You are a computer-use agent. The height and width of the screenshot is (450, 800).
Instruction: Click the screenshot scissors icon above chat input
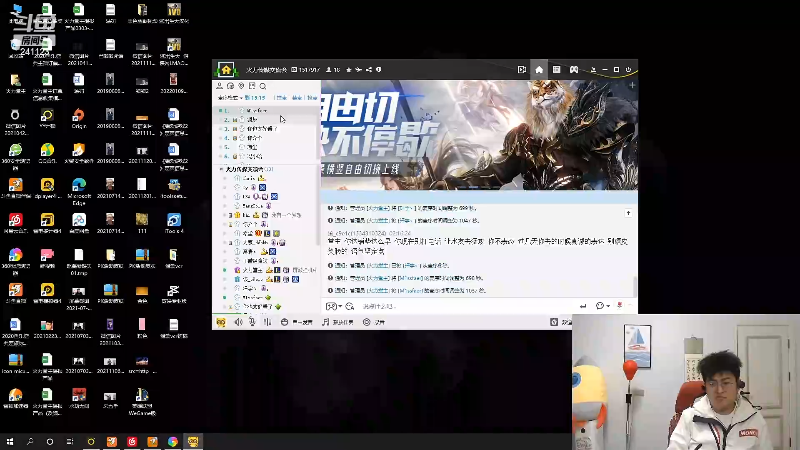click(331, 306)
